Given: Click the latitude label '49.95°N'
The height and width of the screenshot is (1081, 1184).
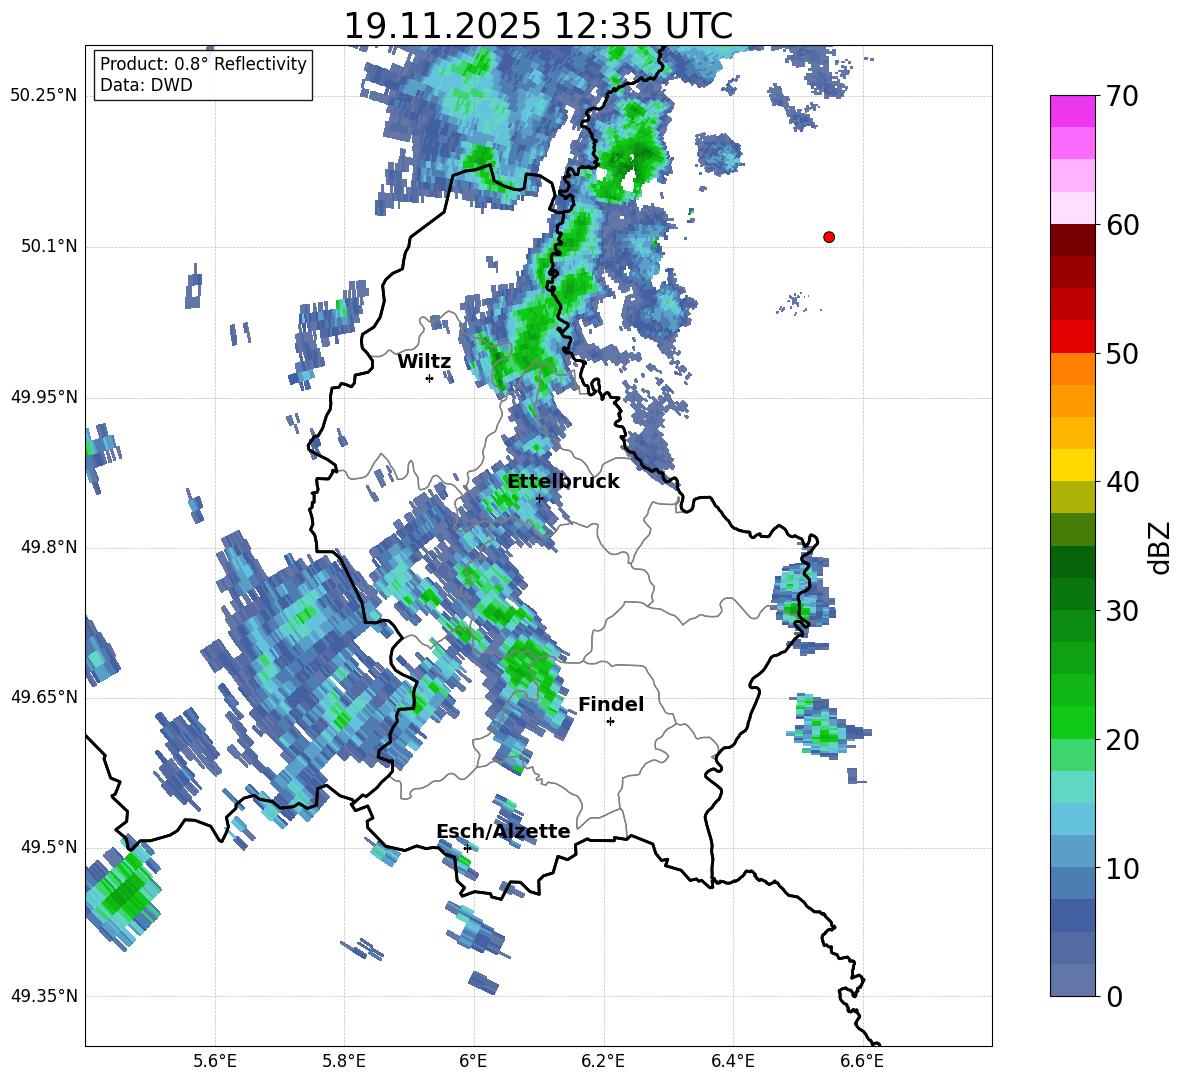Looking at the screenshot, I should [45, 397].
